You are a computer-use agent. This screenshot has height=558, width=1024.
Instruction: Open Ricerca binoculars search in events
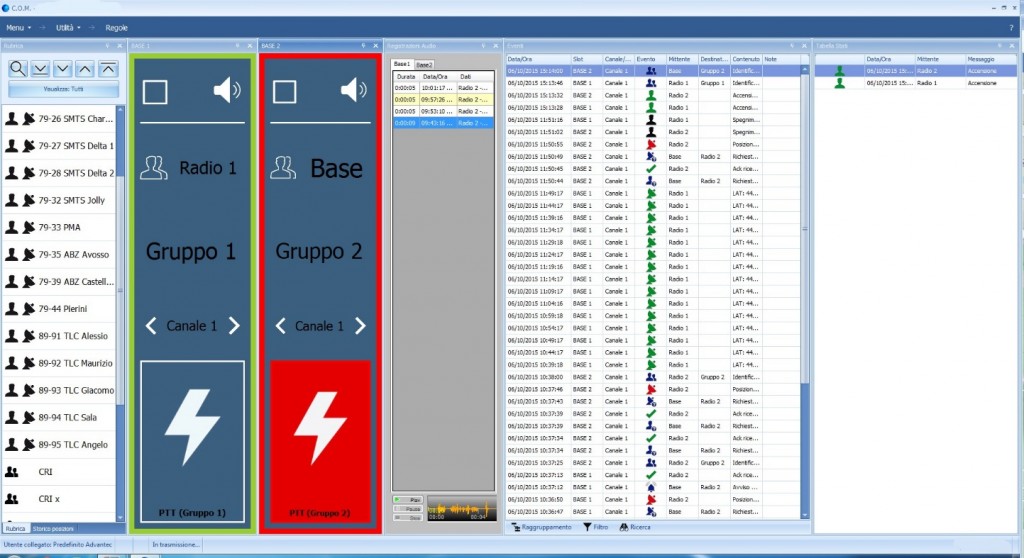click(x=624, y=527)
